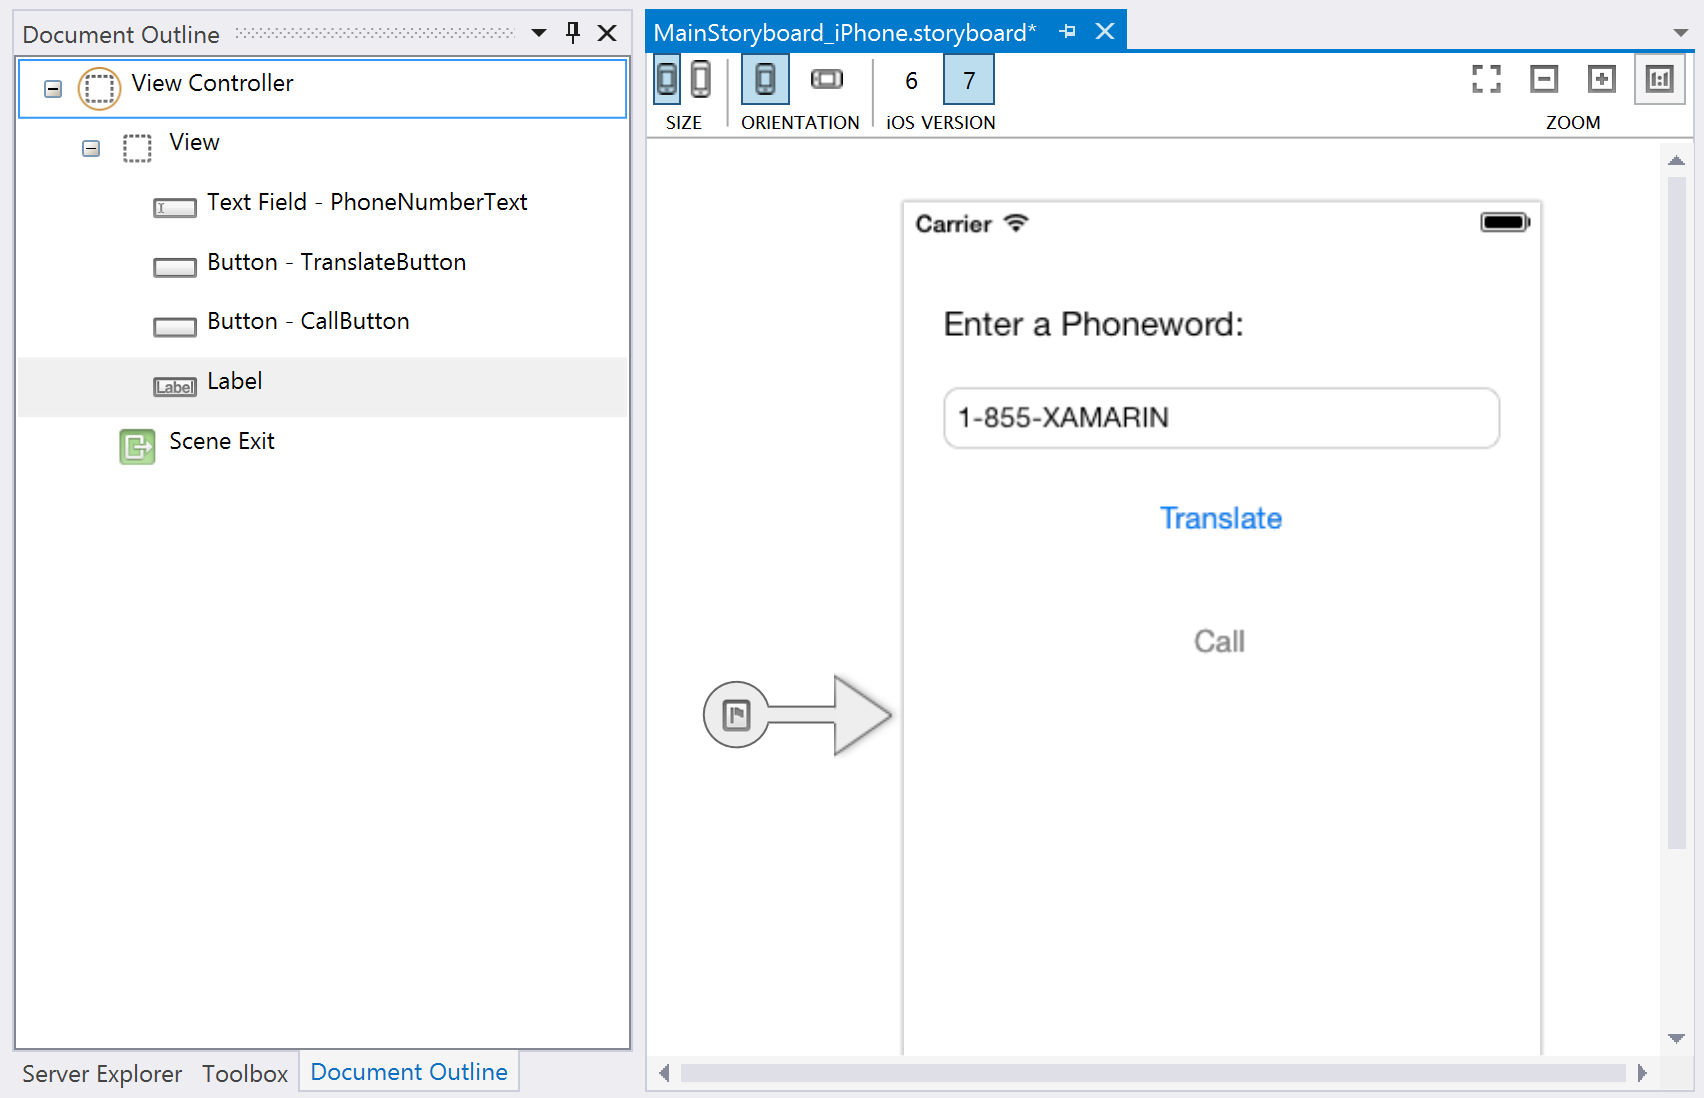
Task: Click the initial scene entry arrow icon
Action: click(x=737, y=715)
